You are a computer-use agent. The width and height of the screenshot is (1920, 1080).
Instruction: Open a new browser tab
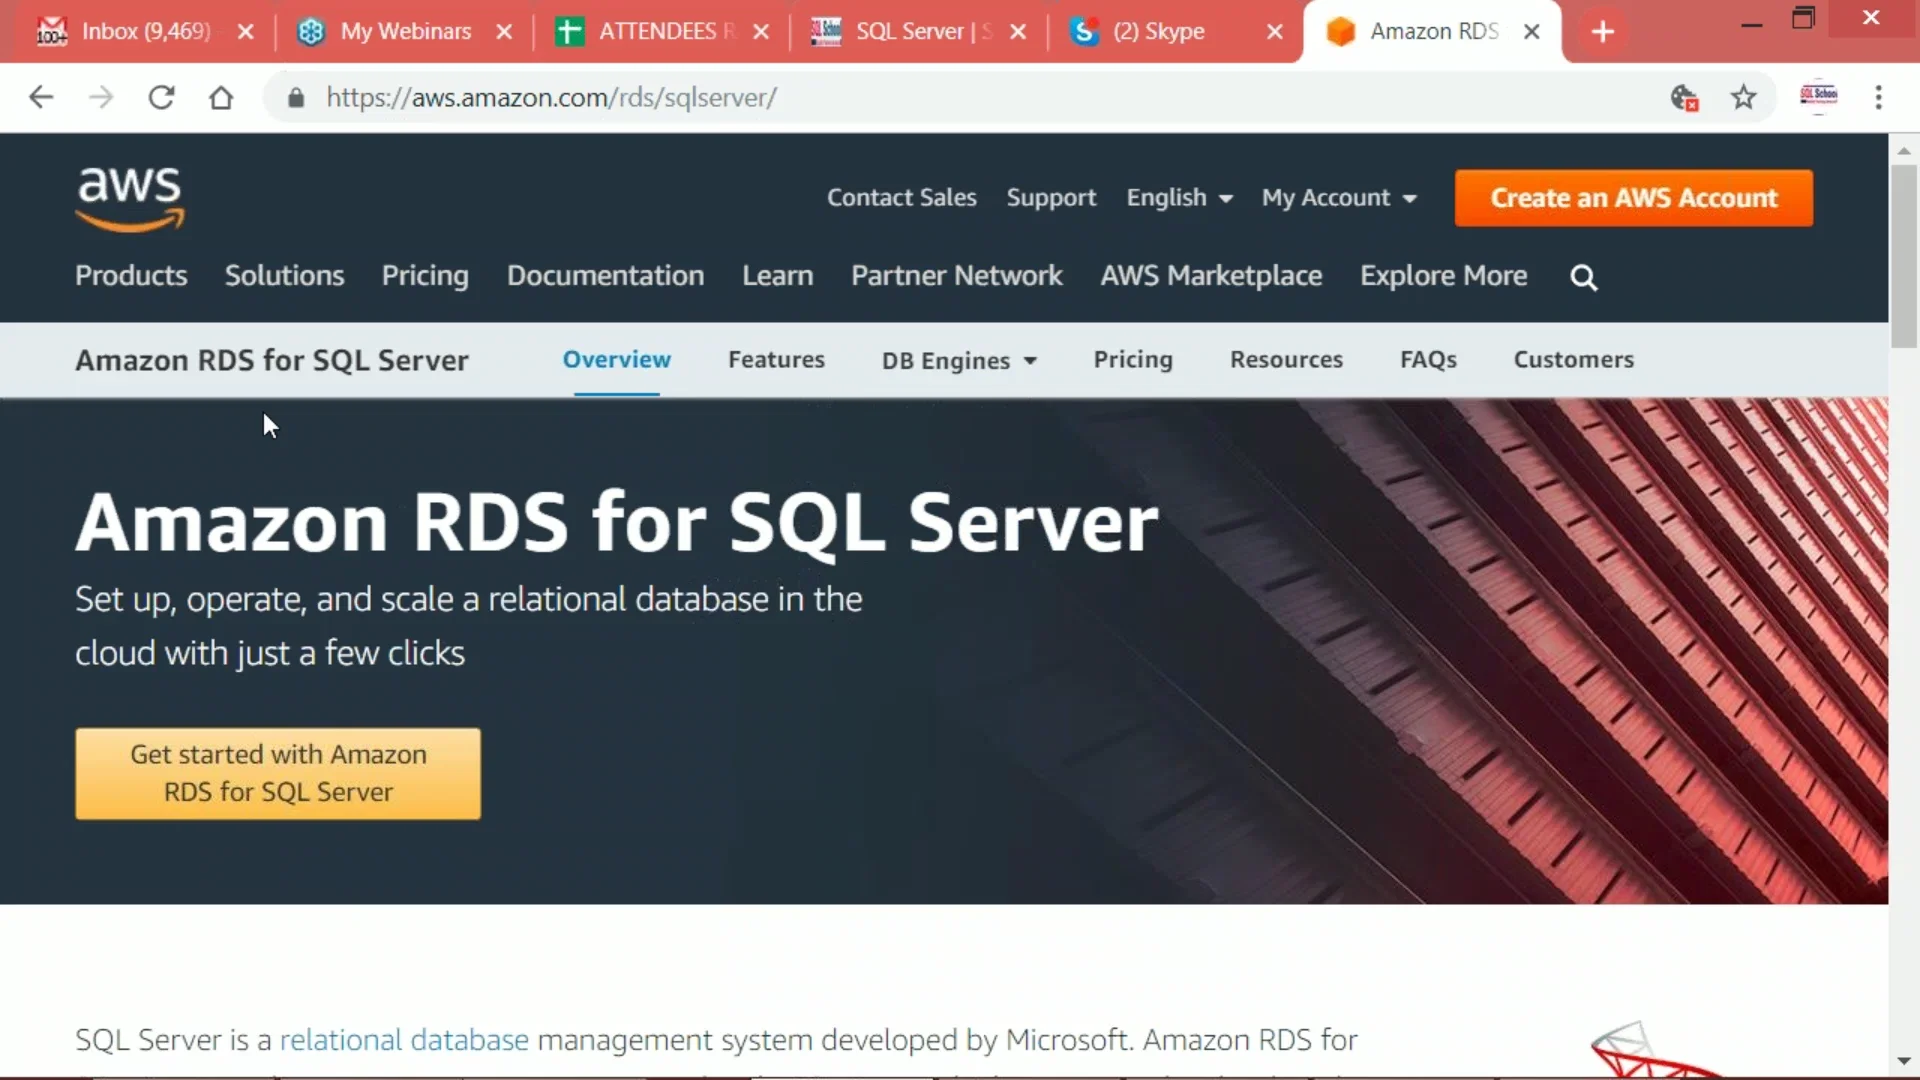[x=1603, y=32]
